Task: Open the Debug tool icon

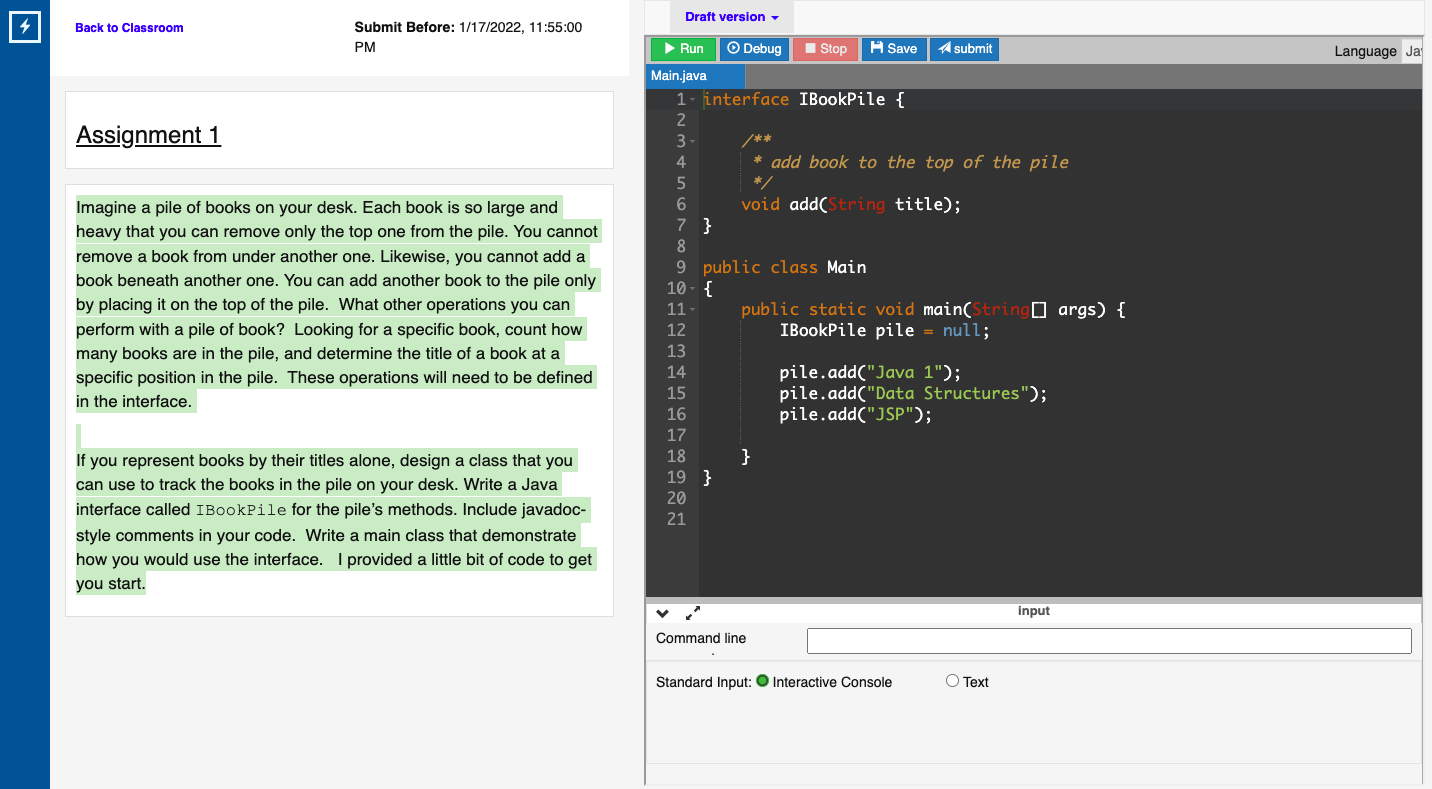Action: [x=732, y=48]
